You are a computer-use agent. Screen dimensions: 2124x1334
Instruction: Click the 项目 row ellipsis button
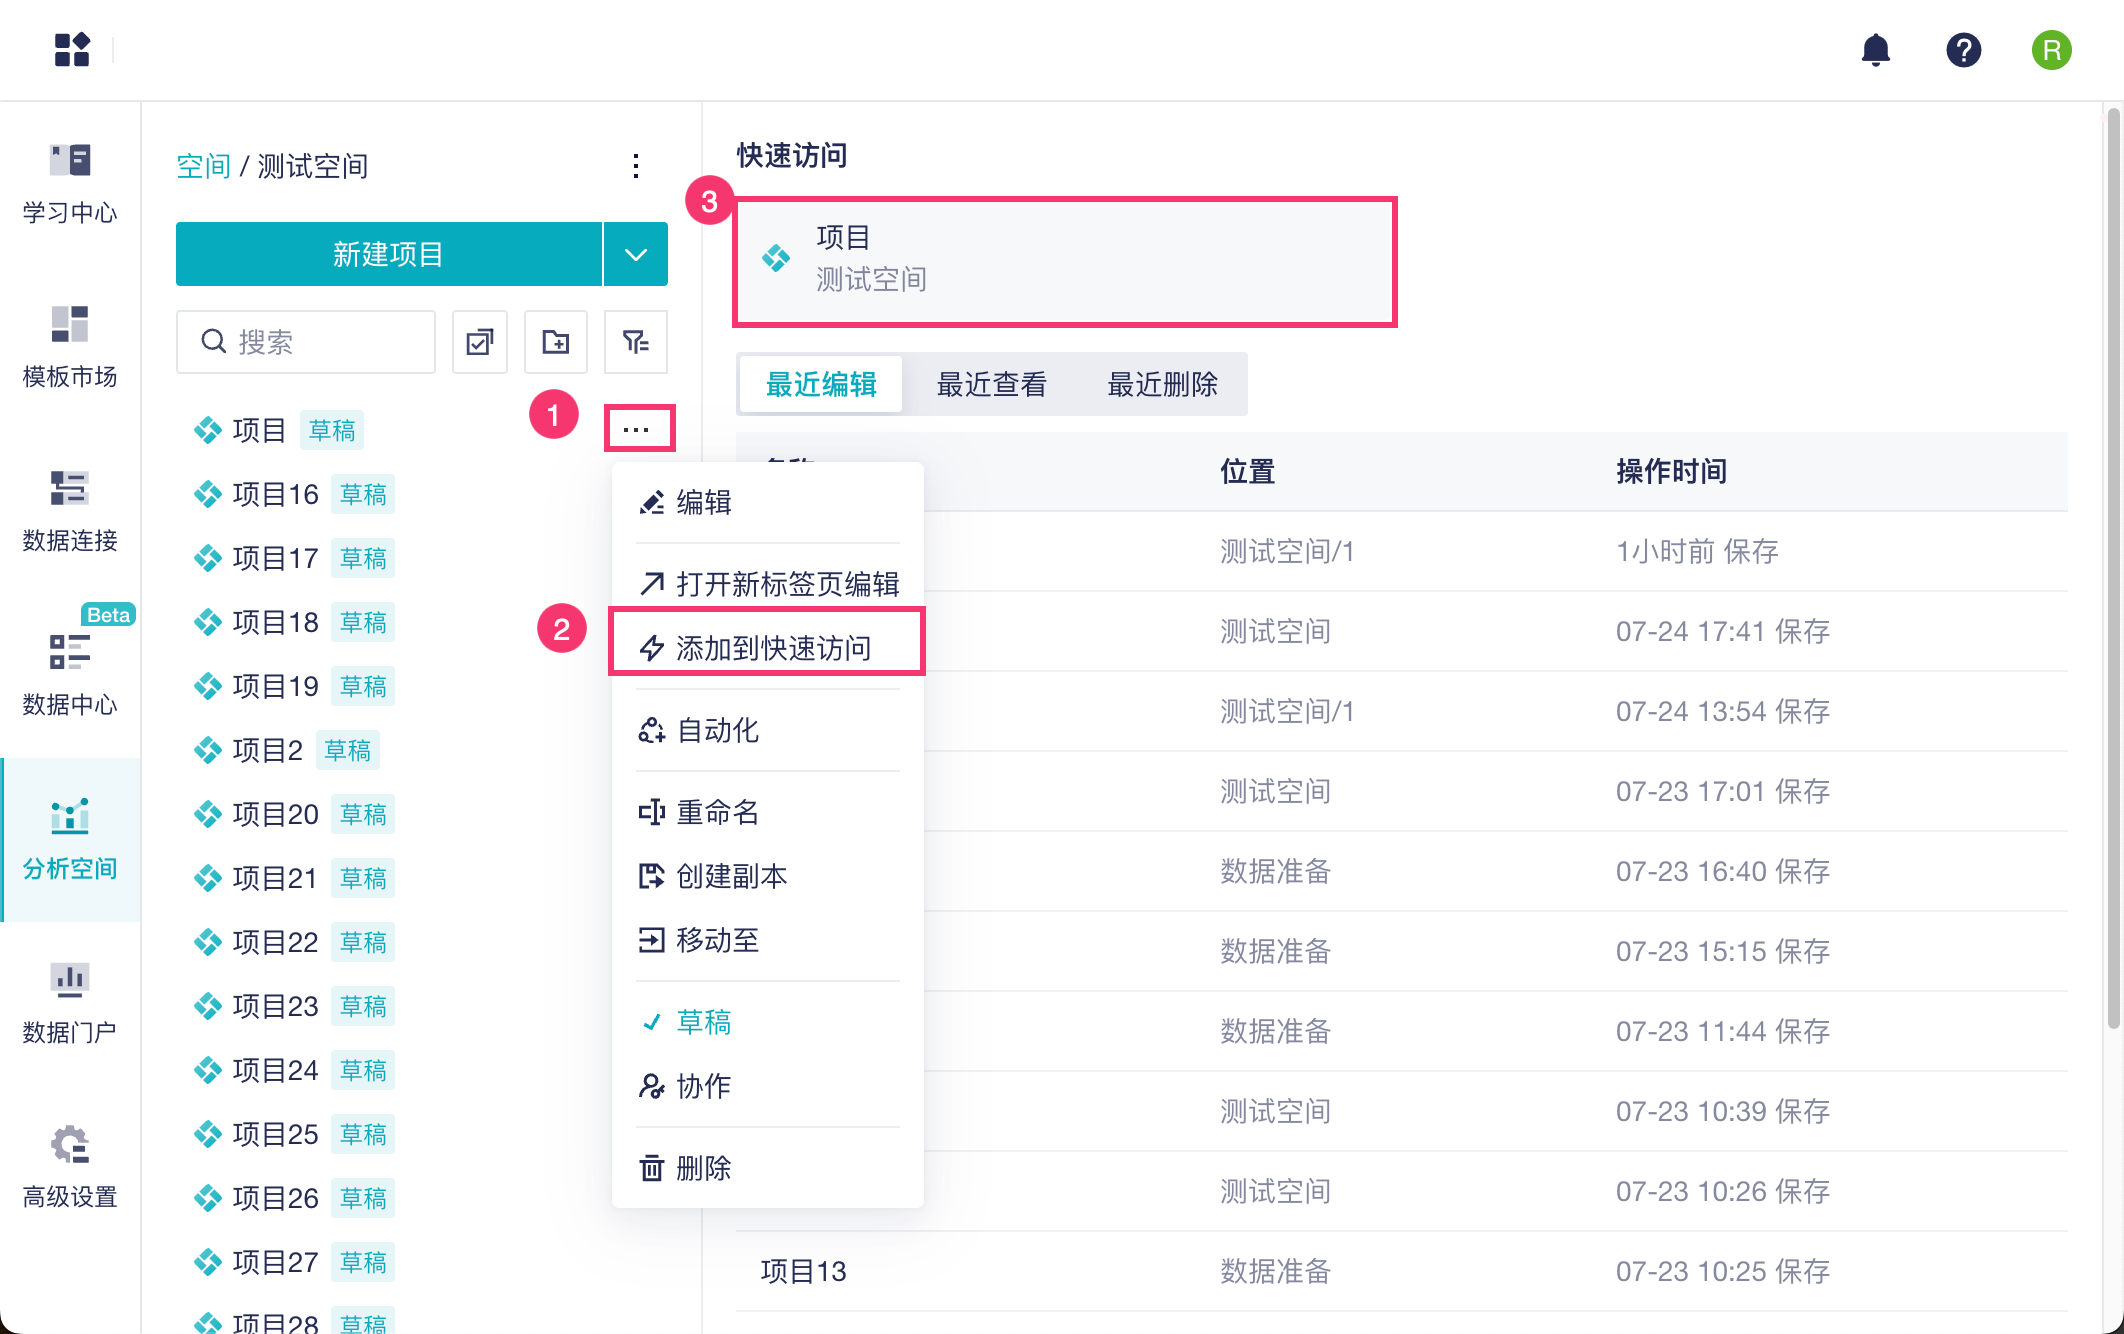637,430
